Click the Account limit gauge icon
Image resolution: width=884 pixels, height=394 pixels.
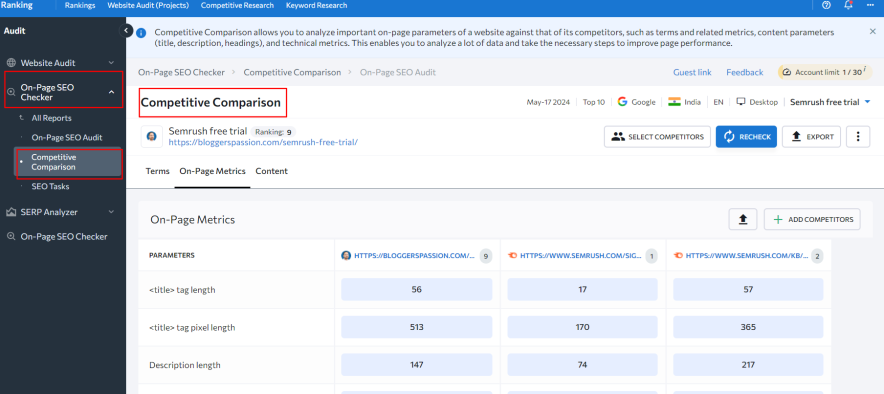click(788, 72)
